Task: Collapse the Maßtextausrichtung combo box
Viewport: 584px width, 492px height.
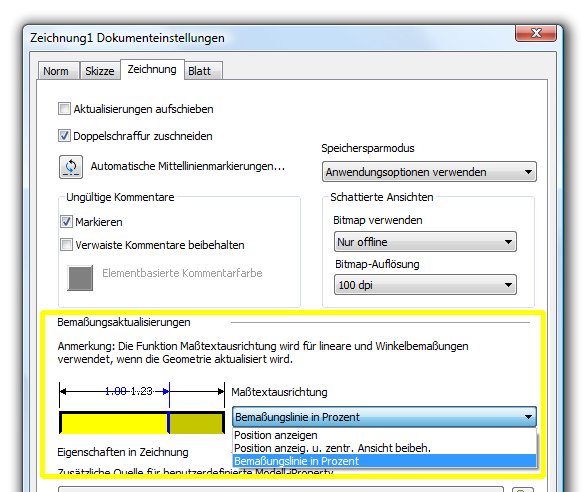Action: click(384, 417)
